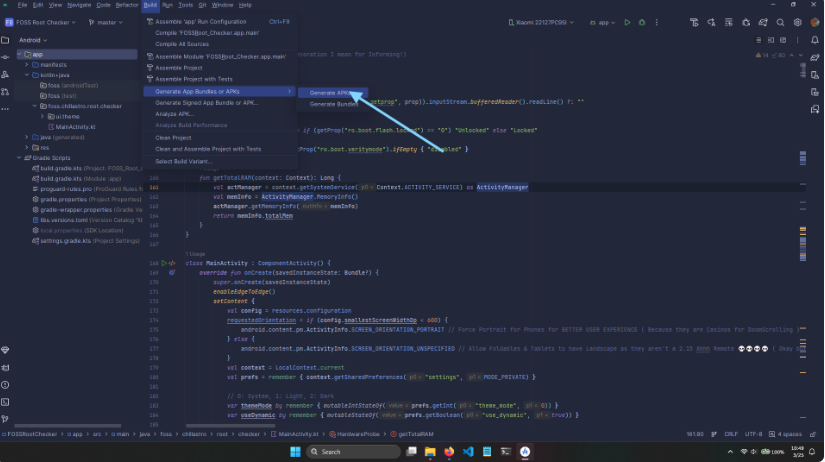Click CRLF line separator in status bar

[x=731, y=434]
